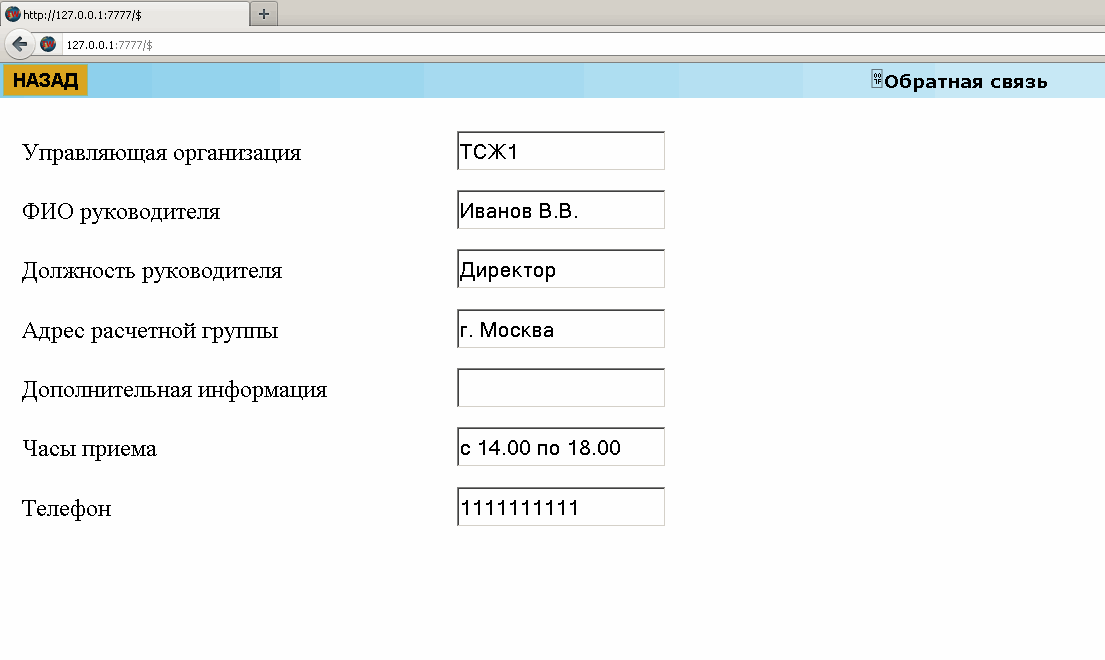Click the favicon on the browser tab

(x=13, y=13)
